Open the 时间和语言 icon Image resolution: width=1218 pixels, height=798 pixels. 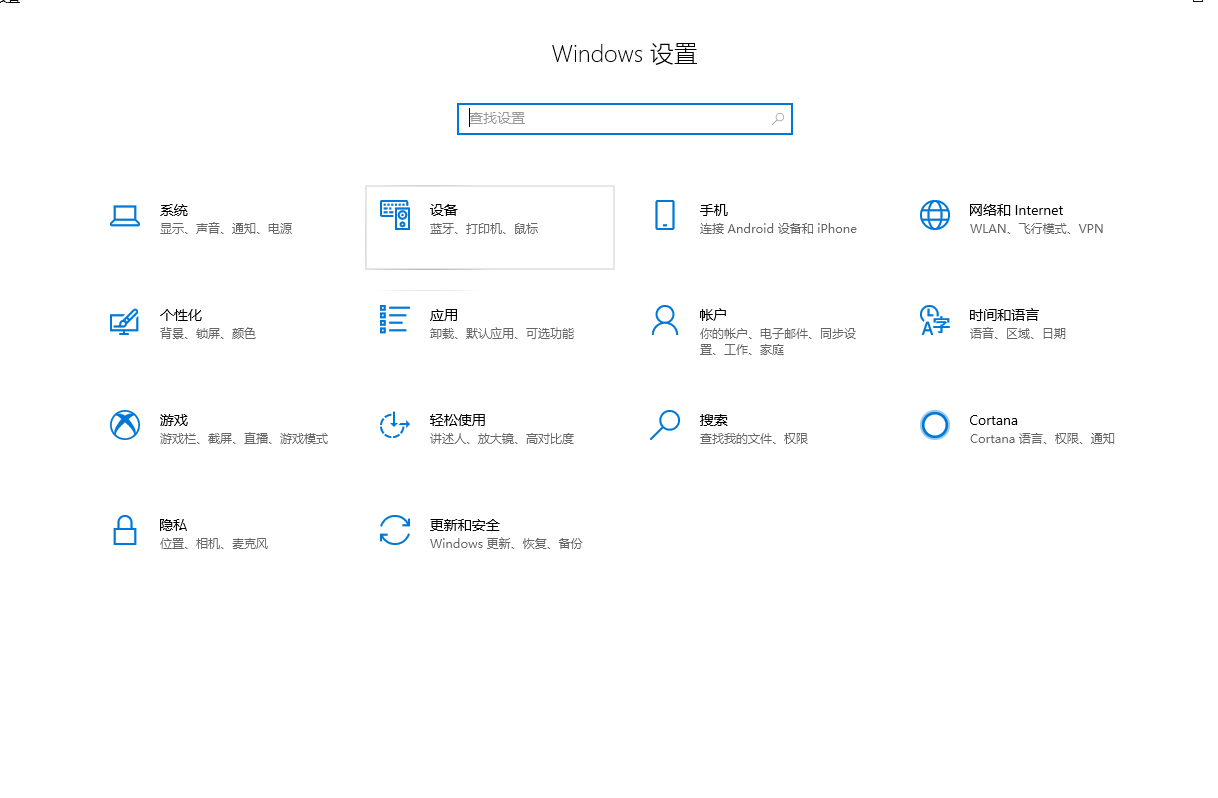coord(934,321)
